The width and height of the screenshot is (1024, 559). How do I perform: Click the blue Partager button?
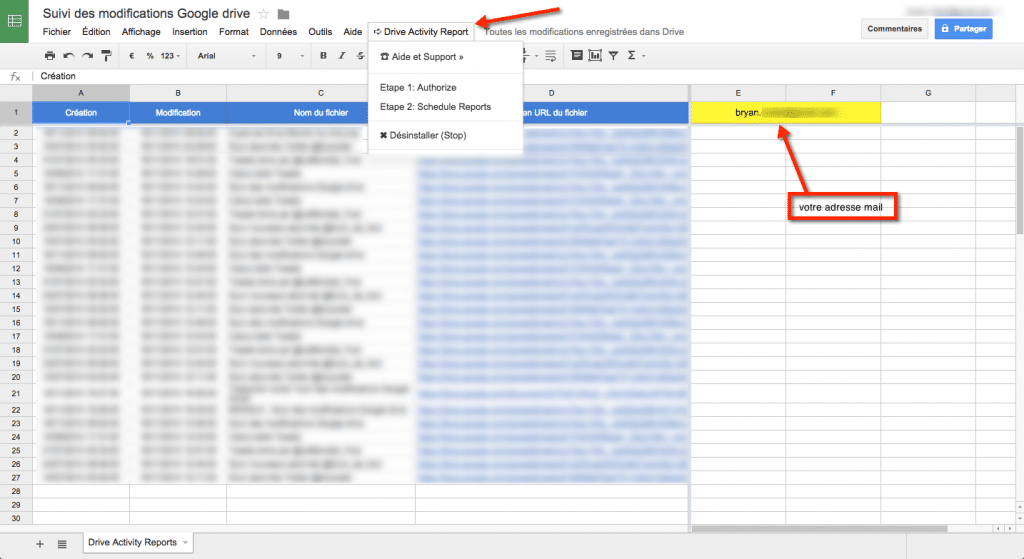tap(963, 29)
